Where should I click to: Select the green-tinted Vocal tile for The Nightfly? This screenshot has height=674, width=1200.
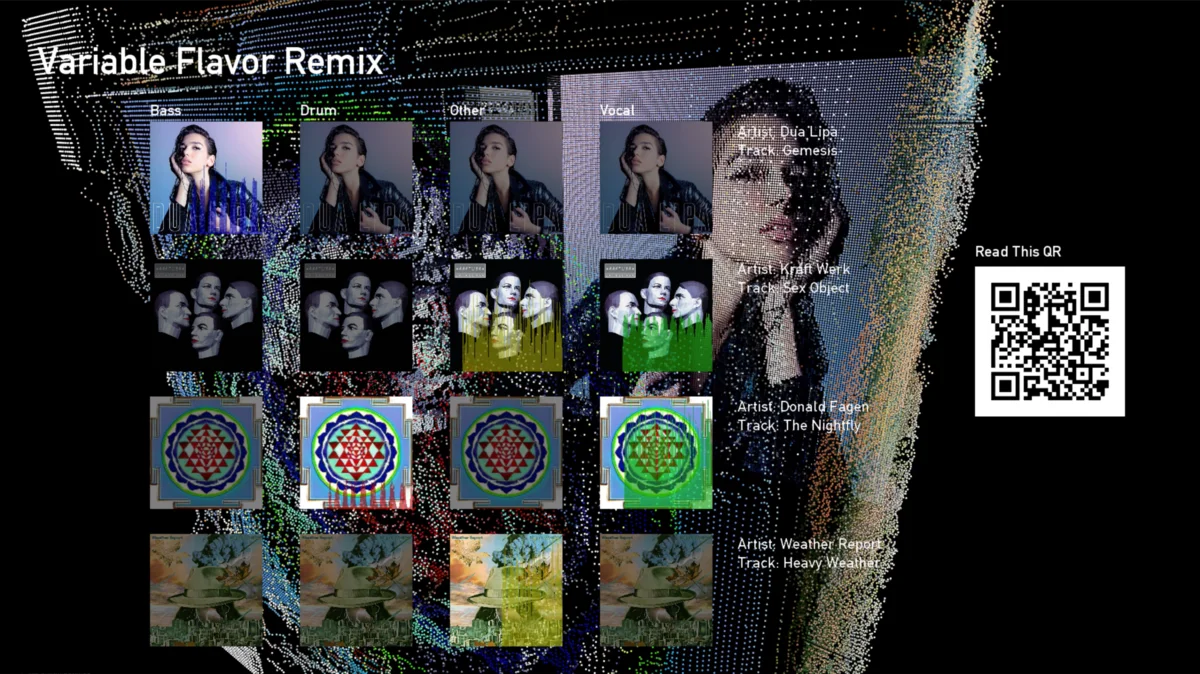point(655,452)
